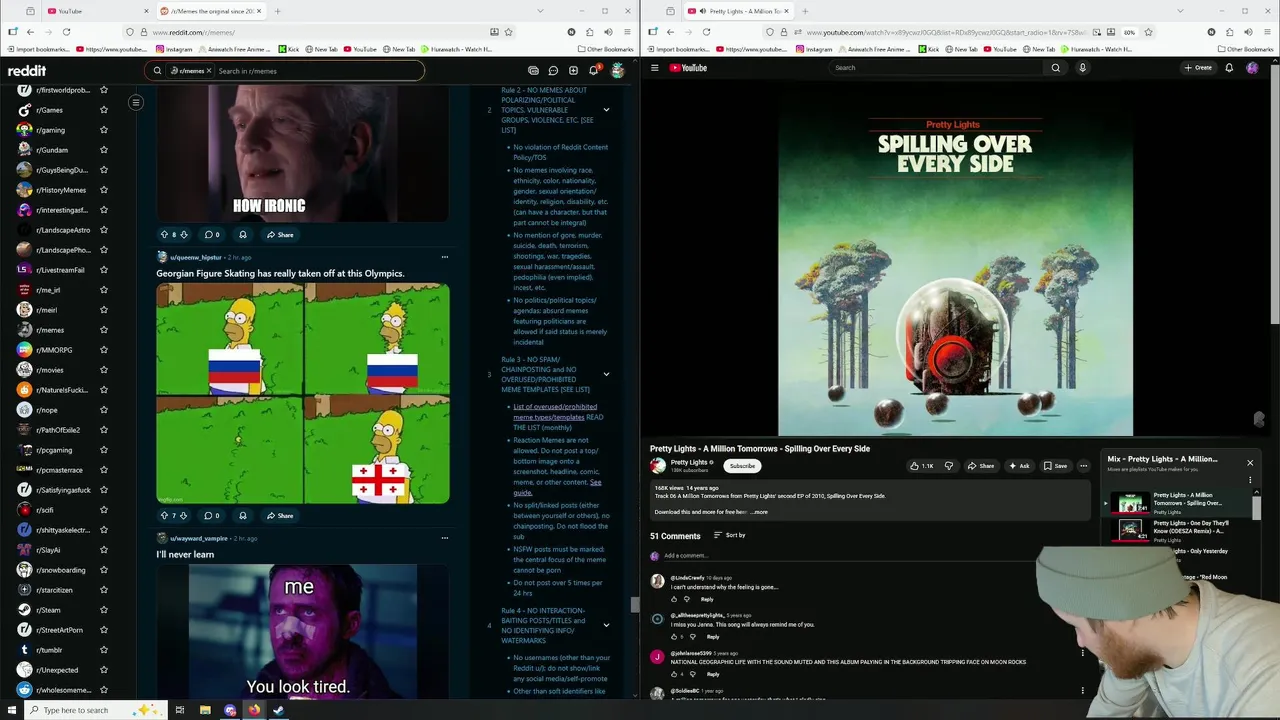Expand video description more link
Viewport: 1280px width, 720px height.
pyautogui.click(x=759, y=512)
